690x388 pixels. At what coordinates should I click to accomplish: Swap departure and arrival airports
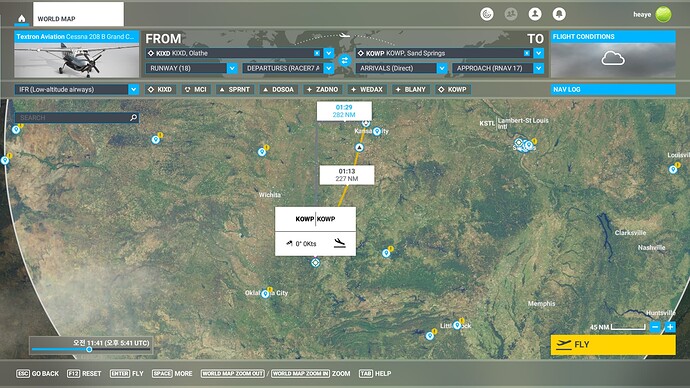[x=345, y=61]
